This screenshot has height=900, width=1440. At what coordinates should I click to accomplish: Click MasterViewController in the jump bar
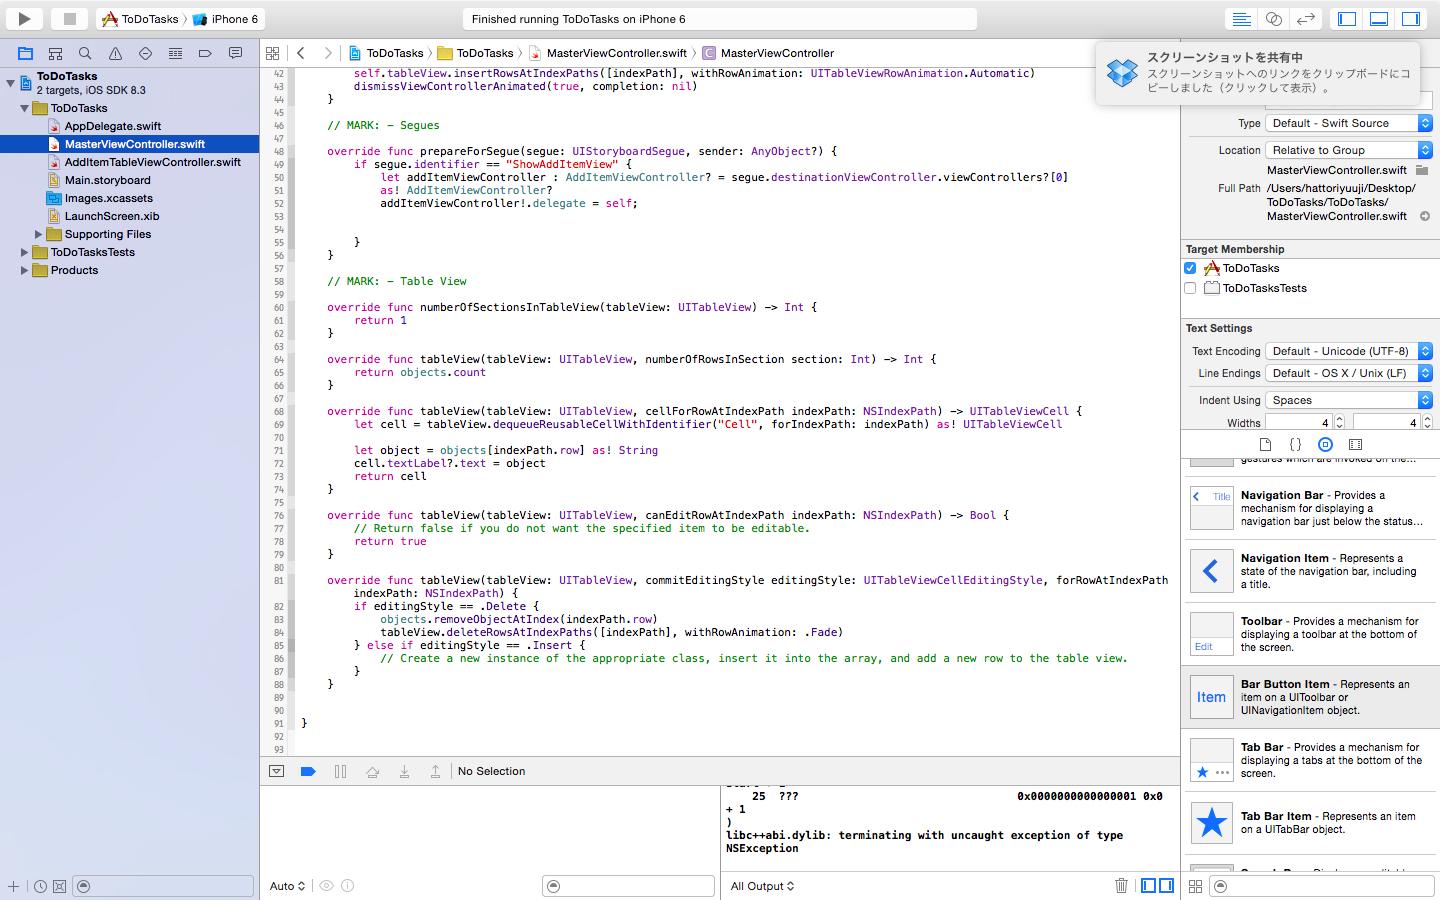pyautogui.click(x=776, y=53)
